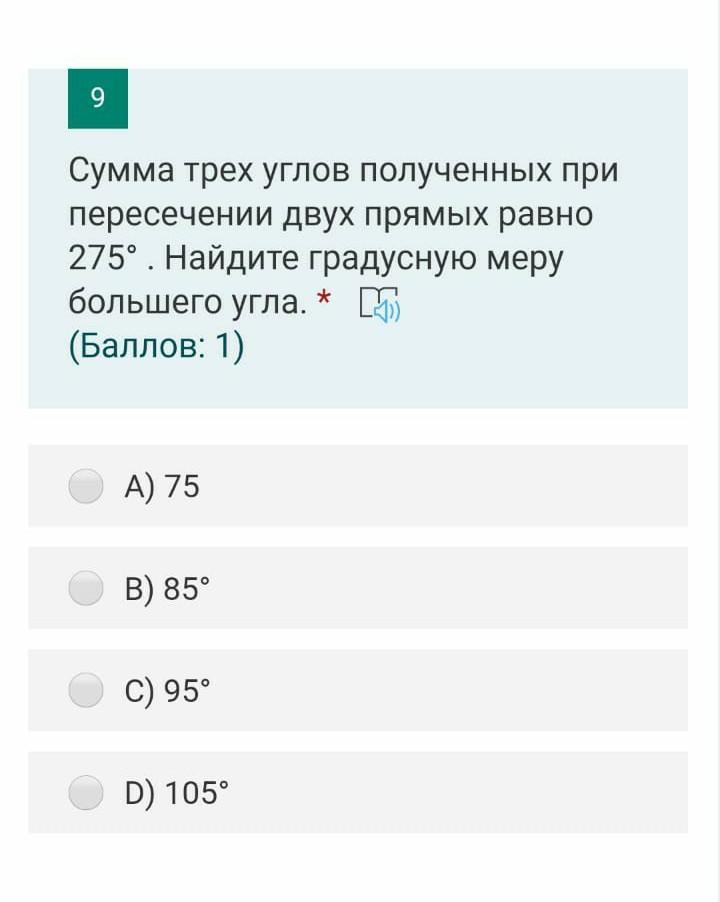This screenshot has height=902, width=720.
Task: Click the answer text 'A) 75'
Action: click(162, 487)
